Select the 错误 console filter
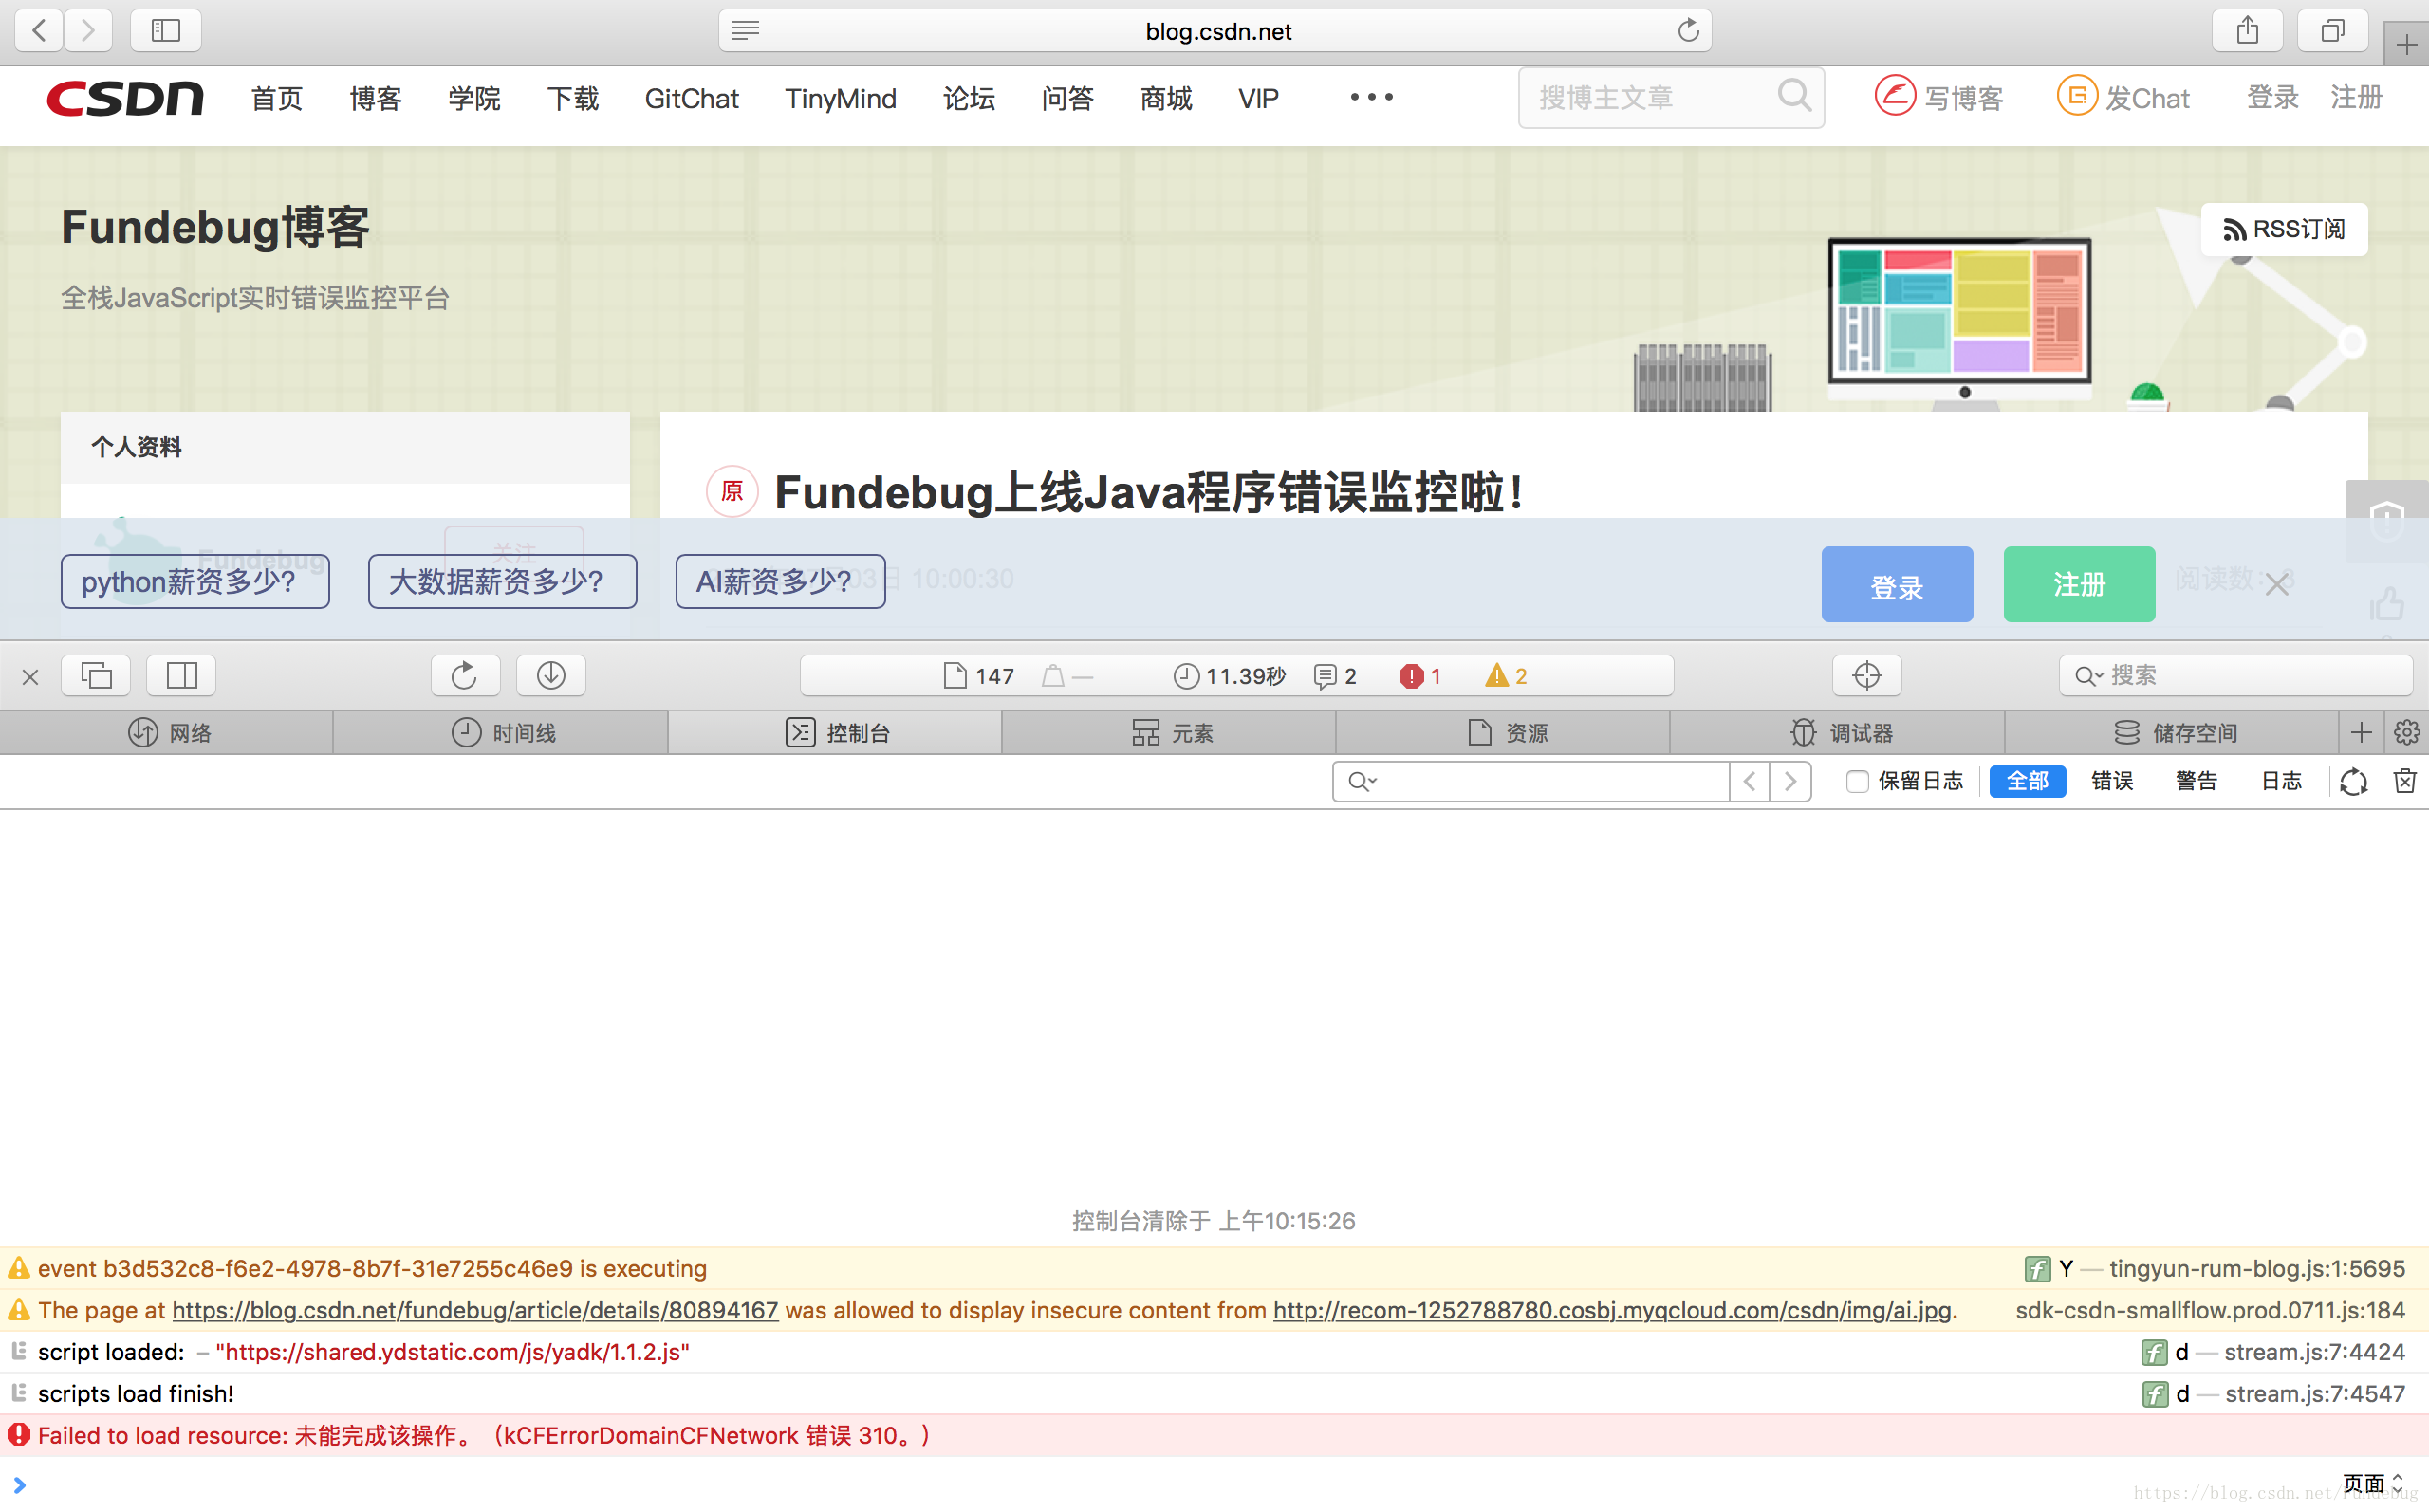Screen dimensions: 2429x1512 [x=2112, y=781]
